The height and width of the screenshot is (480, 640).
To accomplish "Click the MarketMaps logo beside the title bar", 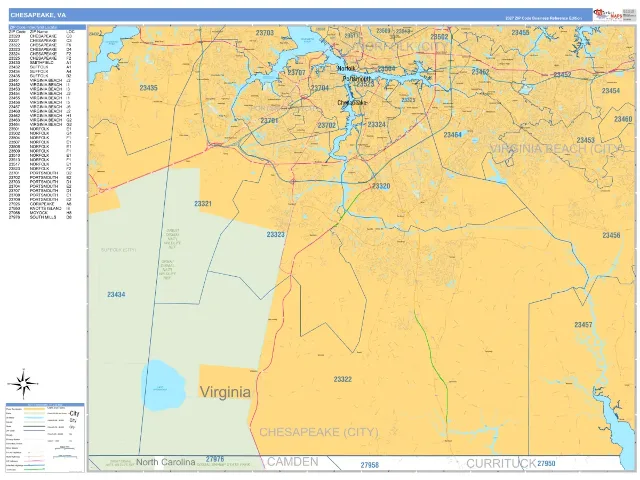I will pos(608,15).
